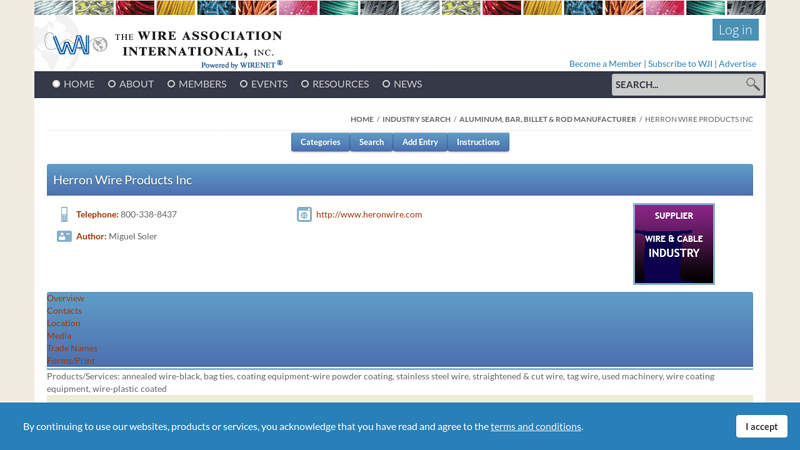Follow the Become a Member link
This screenshot has width=800, height=450.
click(605, 64)
